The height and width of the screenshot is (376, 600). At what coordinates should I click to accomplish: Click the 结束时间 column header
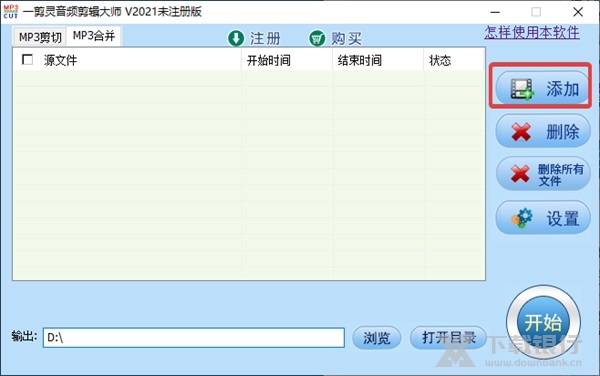[378, 60]
